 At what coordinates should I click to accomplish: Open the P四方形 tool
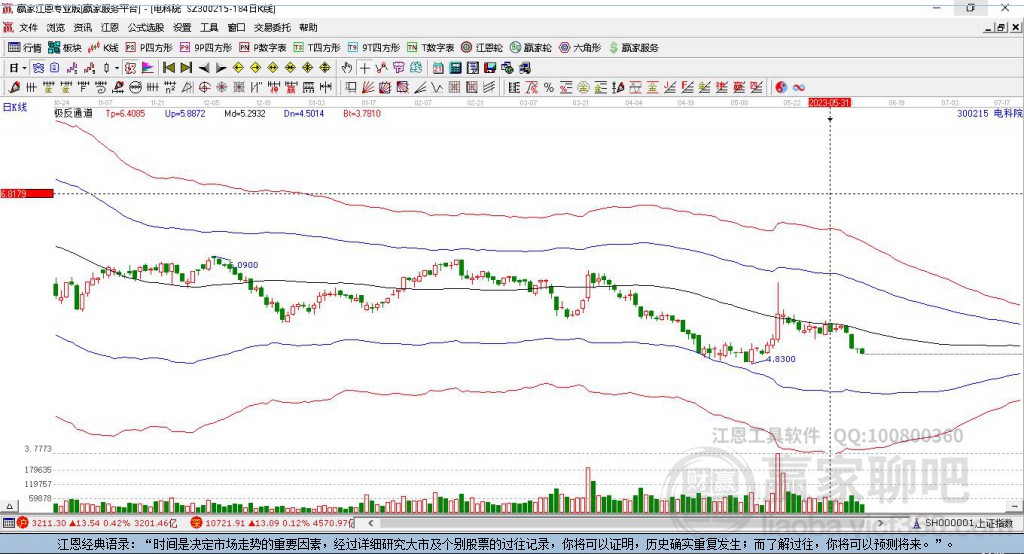click(x=149, y=48)
